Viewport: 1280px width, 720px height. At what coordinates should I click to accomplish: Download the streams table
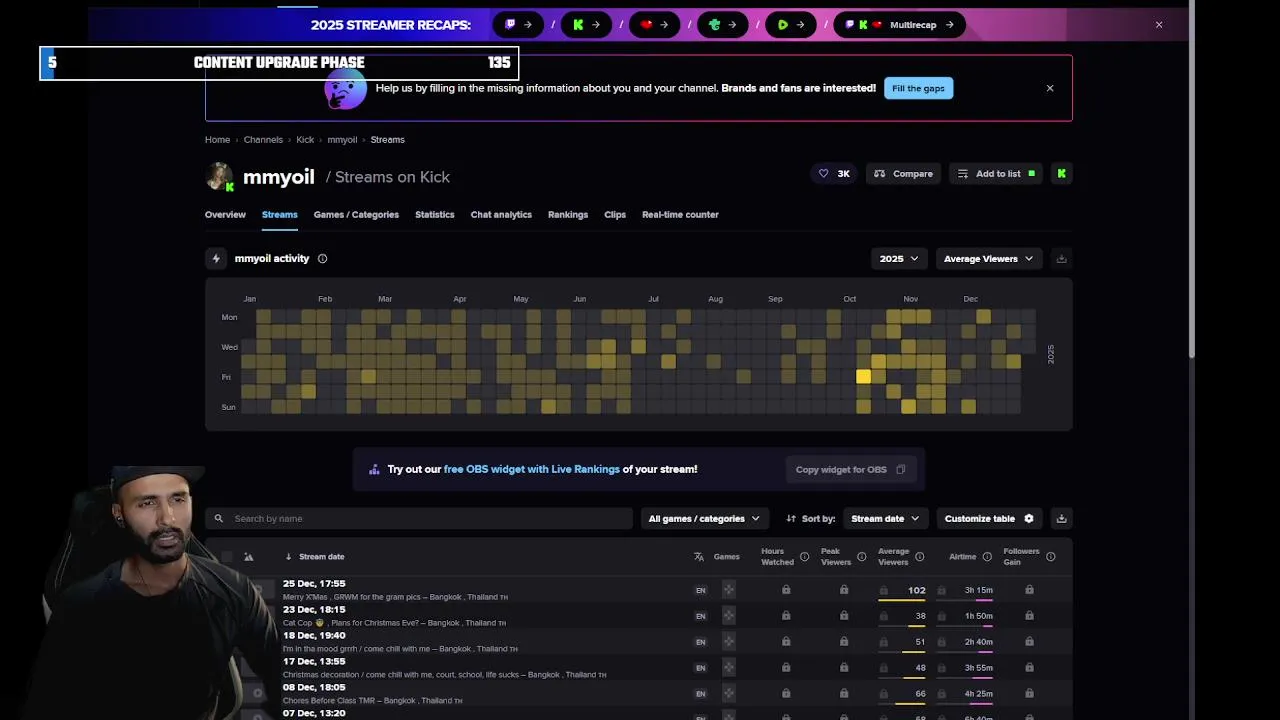[x=1062, y=518]
